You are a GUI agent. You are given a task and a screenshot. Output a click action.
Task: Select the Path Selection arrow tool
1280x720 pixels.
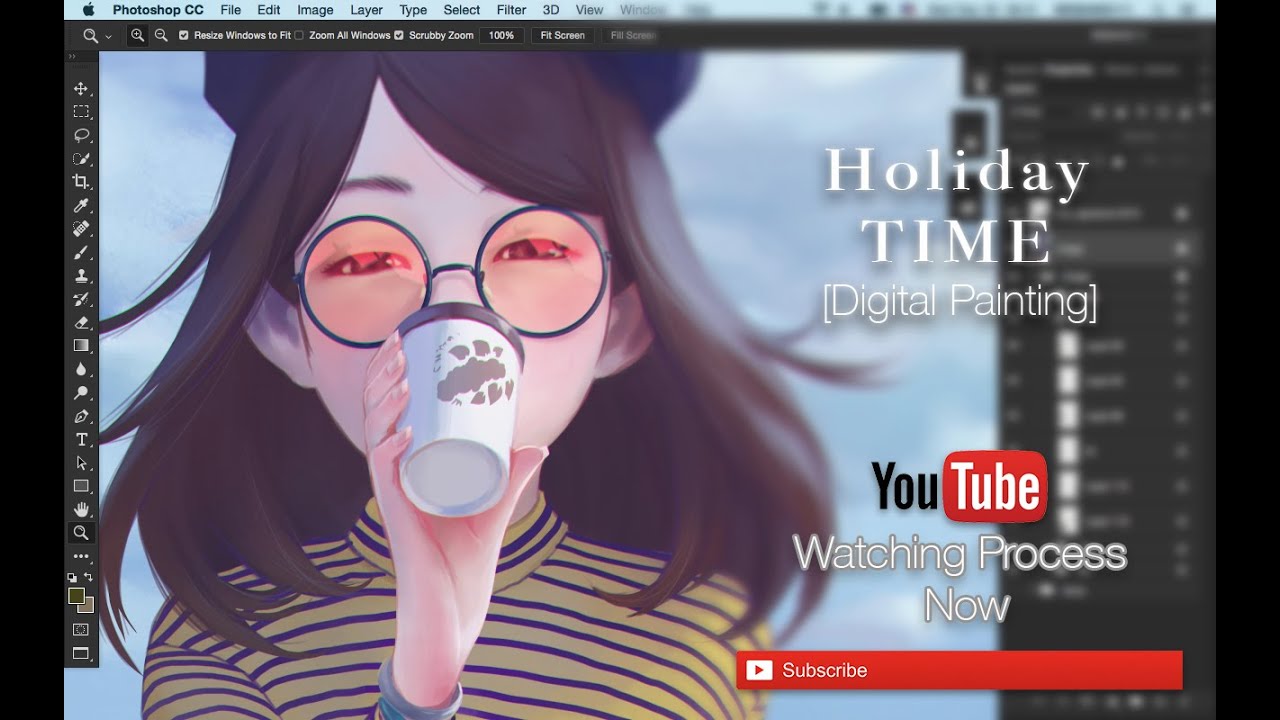[81, 463]
